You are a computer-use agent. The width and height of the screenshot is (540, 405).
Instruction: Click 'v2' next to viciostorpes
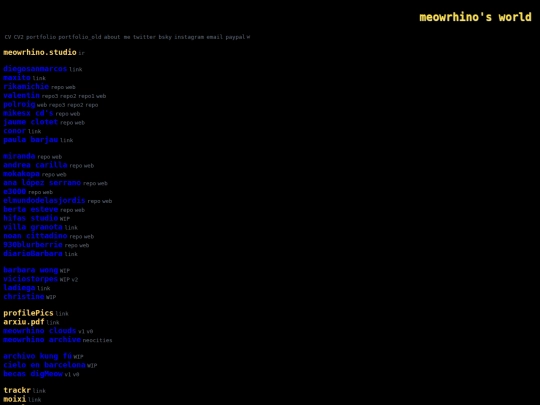75,280
